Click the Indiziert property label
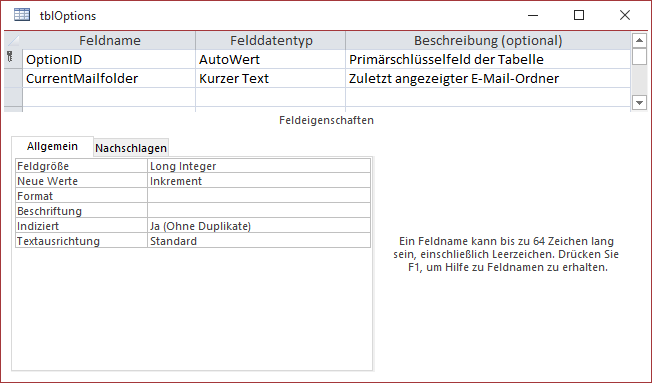Image resolution: width=652 pixels, height=383 pixels. pos(82,226)
